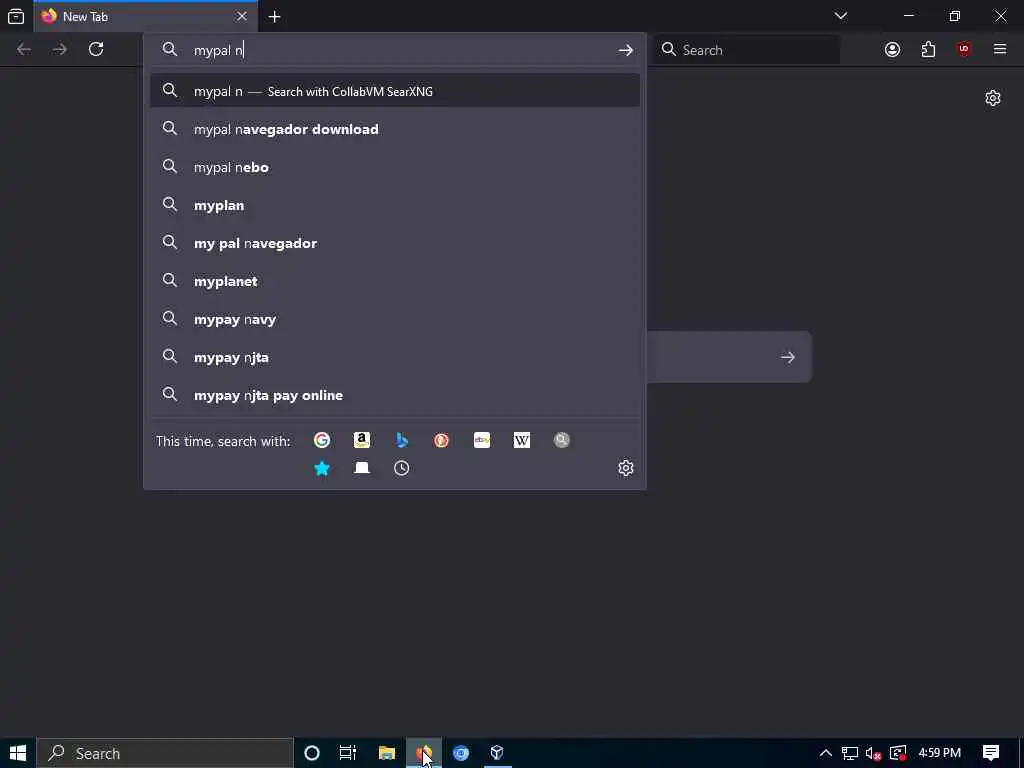Search this time with Google
Image resolution: width=1024 pixels, height=768 pixels.
(x=321, y=440)
